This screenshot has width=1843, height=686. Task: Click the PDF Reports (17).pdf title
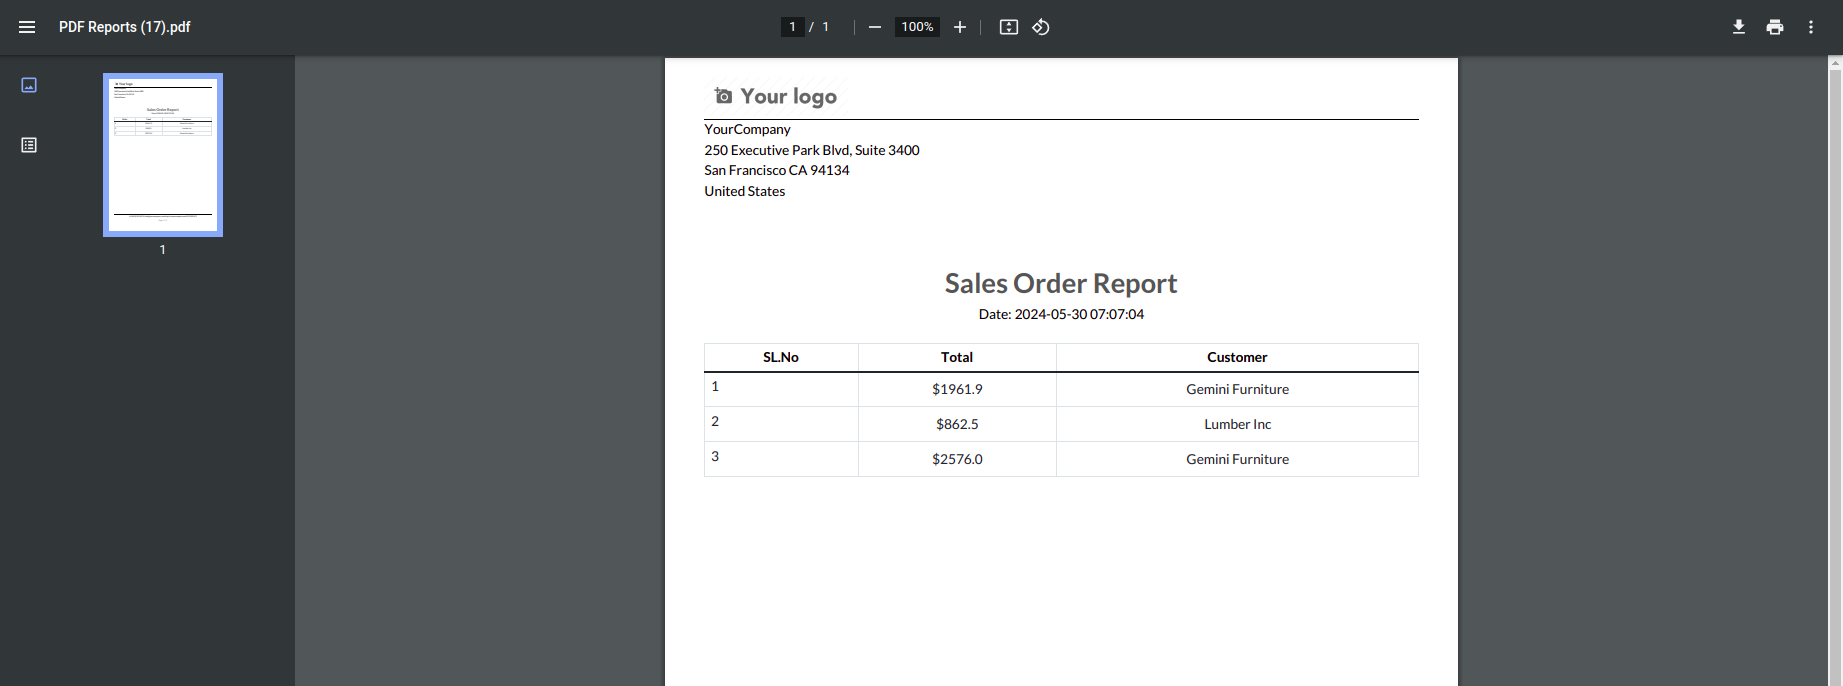coord(124,27)
